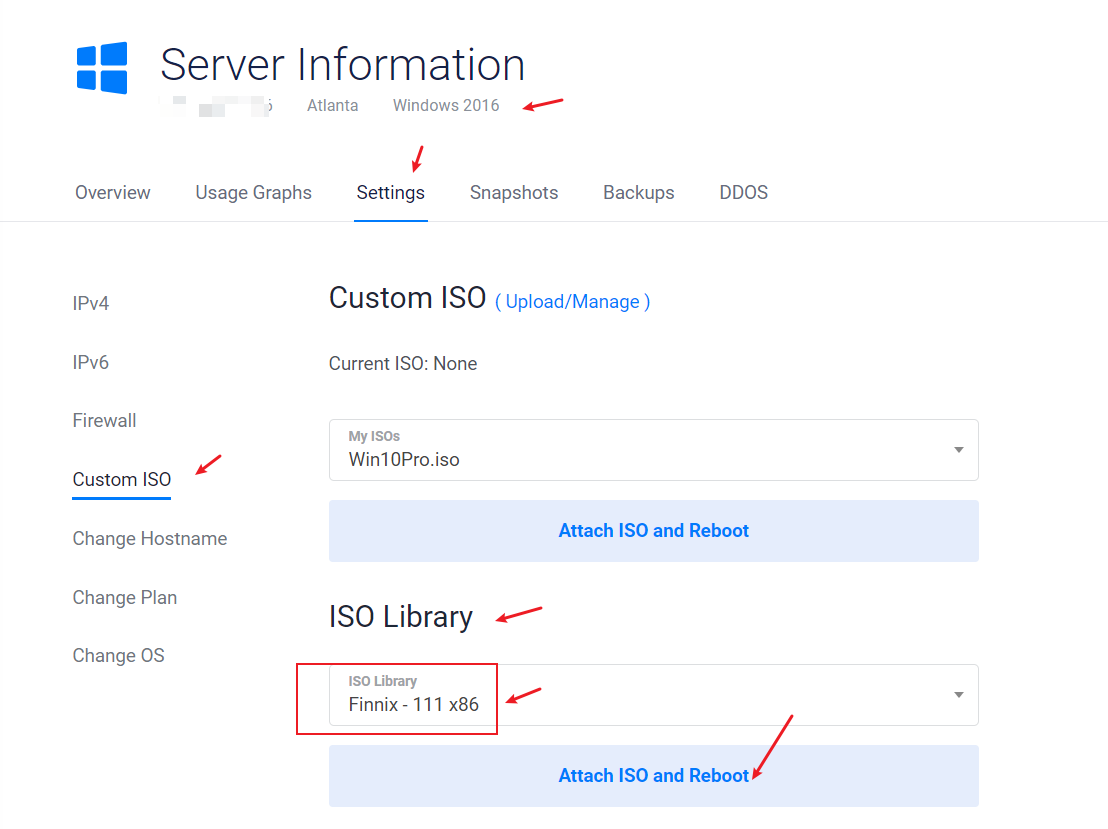Select IPv6 in the sidebar

(91, 362)
